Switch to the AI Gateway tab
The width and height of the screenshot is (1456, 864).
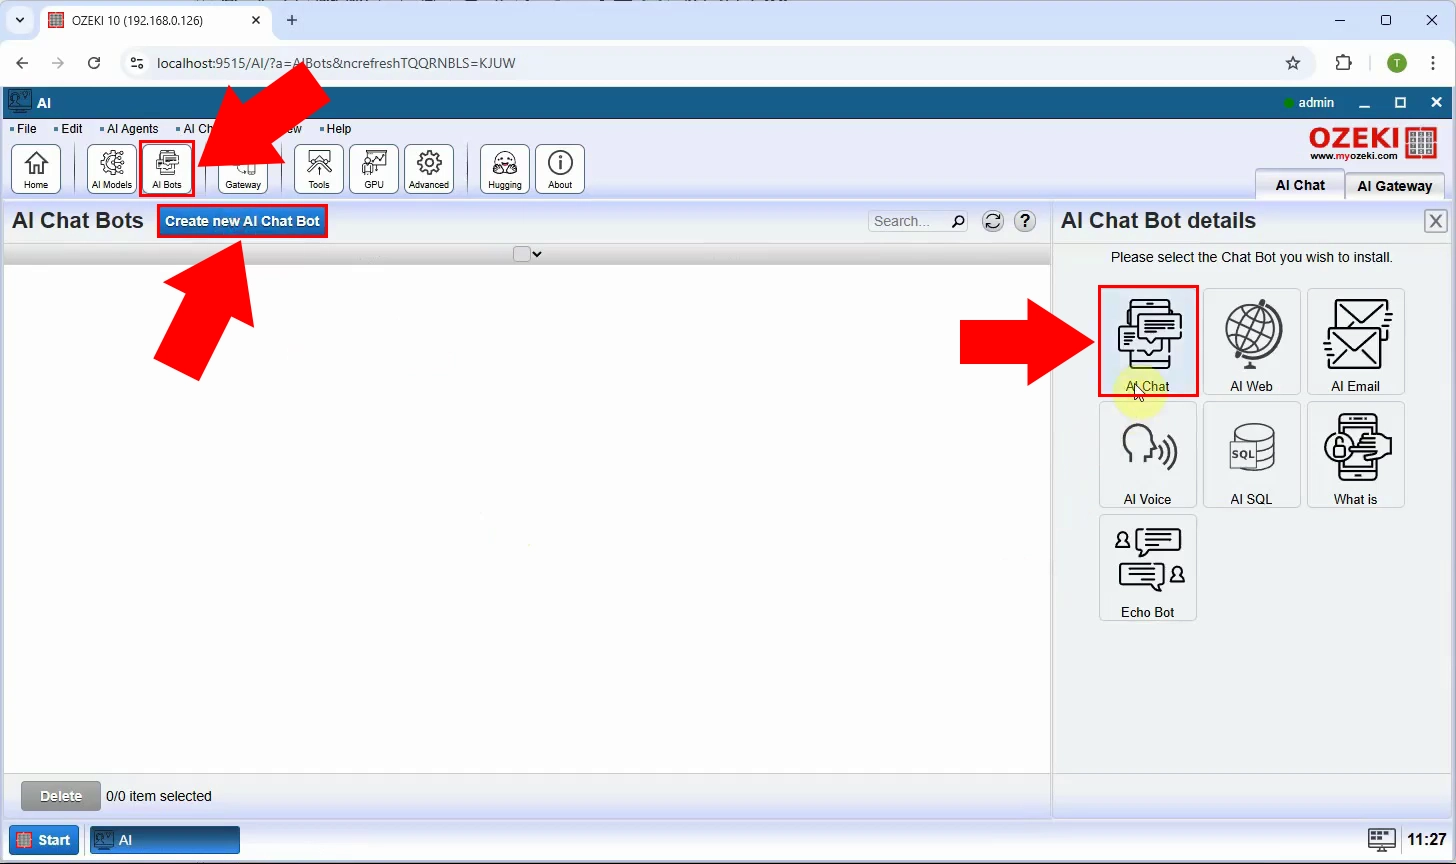(x=1395, y=186)
